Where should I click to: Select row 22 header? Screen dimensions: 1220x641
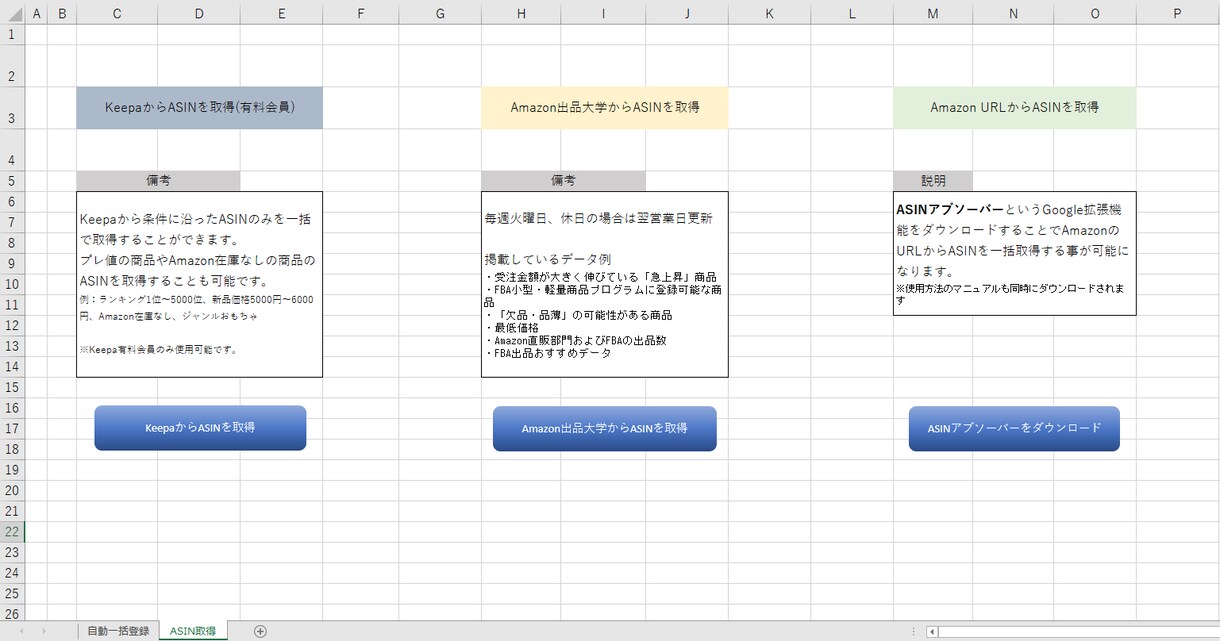coord(12,532)
